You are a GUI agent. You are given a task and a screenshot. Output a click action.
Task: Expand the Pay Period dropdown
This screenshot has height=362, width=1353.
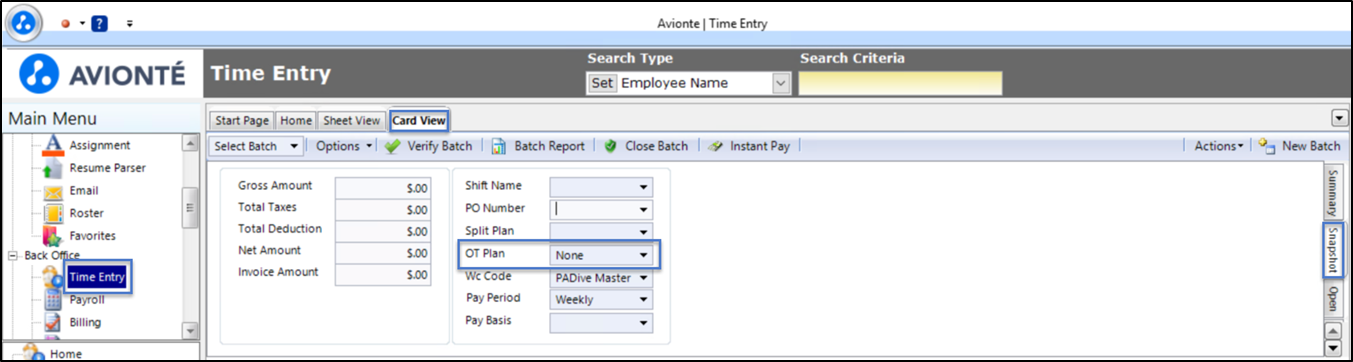[643, 300]
